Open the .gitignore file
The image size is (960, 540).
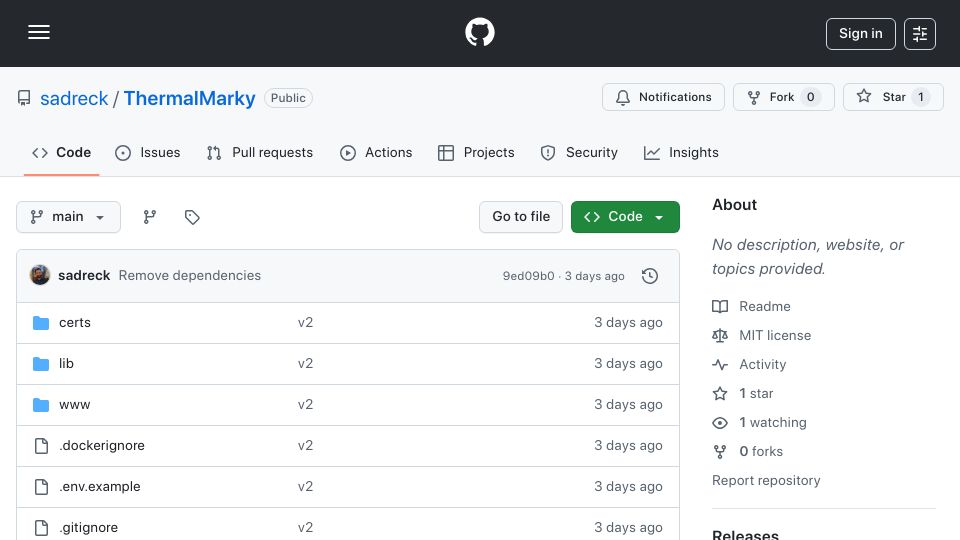pyautogui.click(x=89, y=528)
